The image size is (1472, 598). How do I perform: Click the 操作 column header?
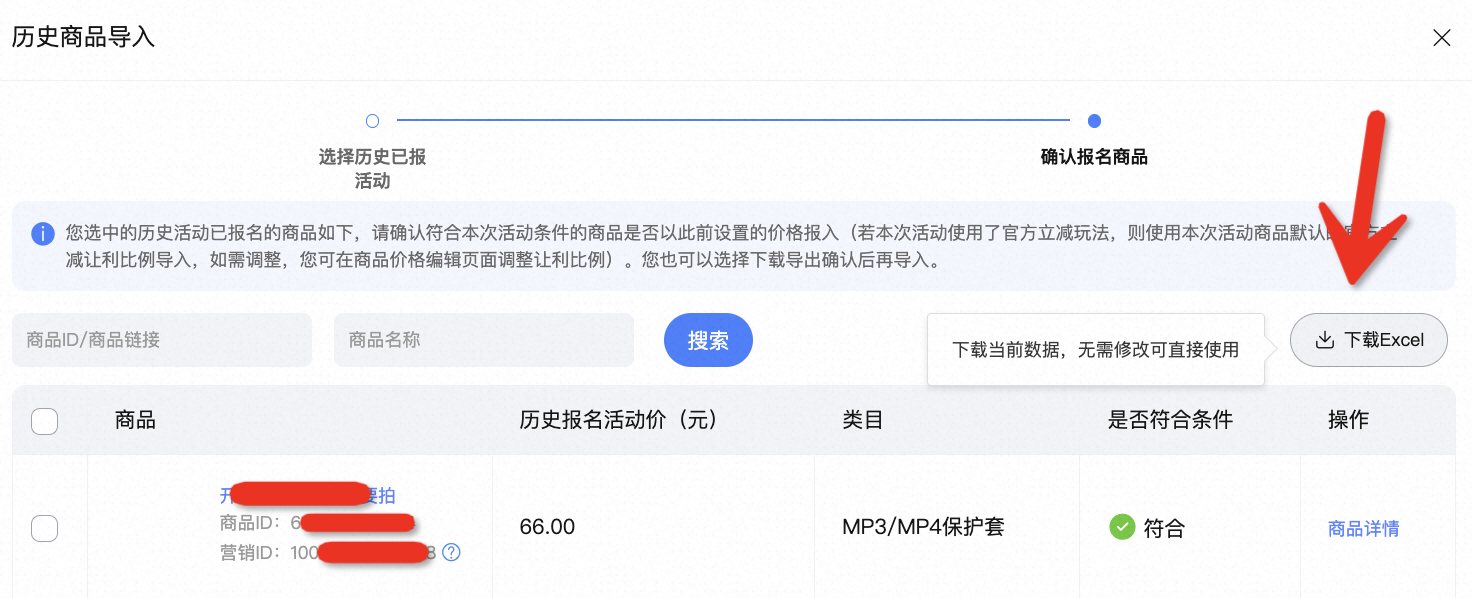[x=1348, y=420]
